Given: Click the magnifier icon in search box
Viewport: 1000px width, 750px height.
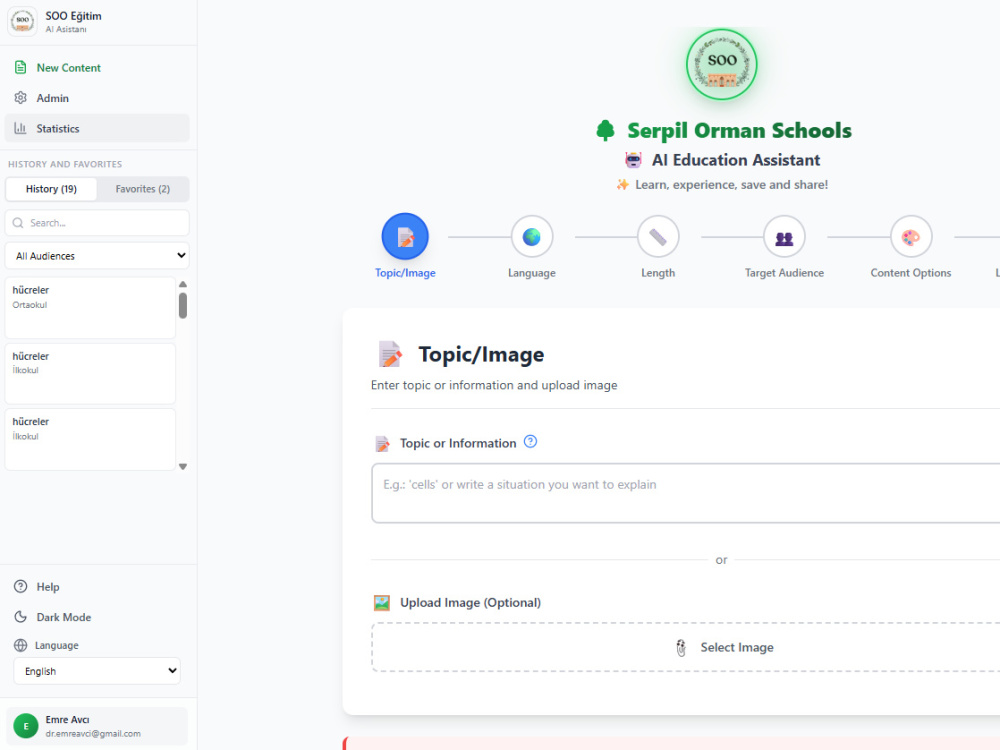Looking at the screenshot, I should (18, 223).
